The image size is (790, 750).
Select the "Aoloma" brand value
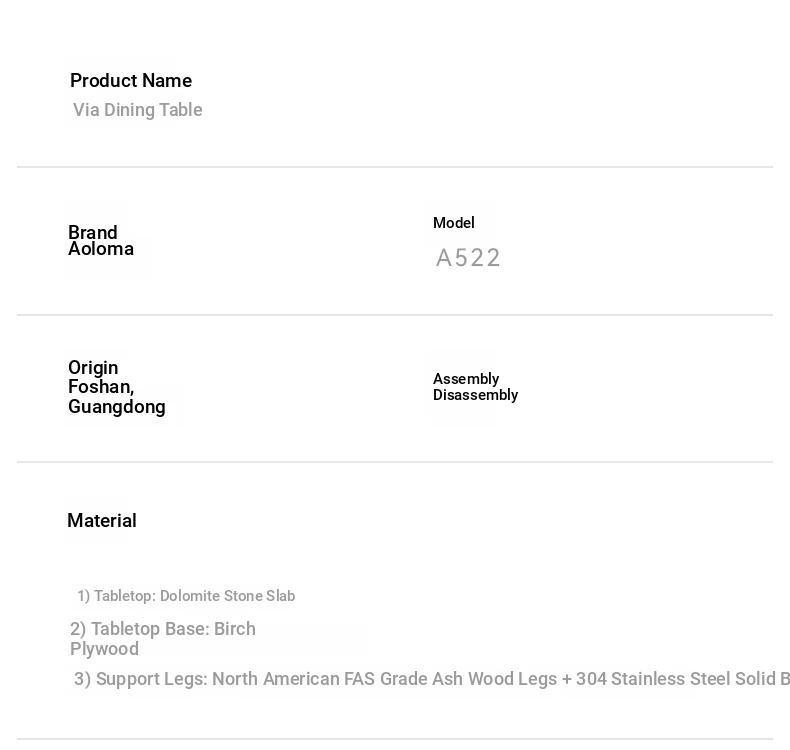tap(101, 249)
